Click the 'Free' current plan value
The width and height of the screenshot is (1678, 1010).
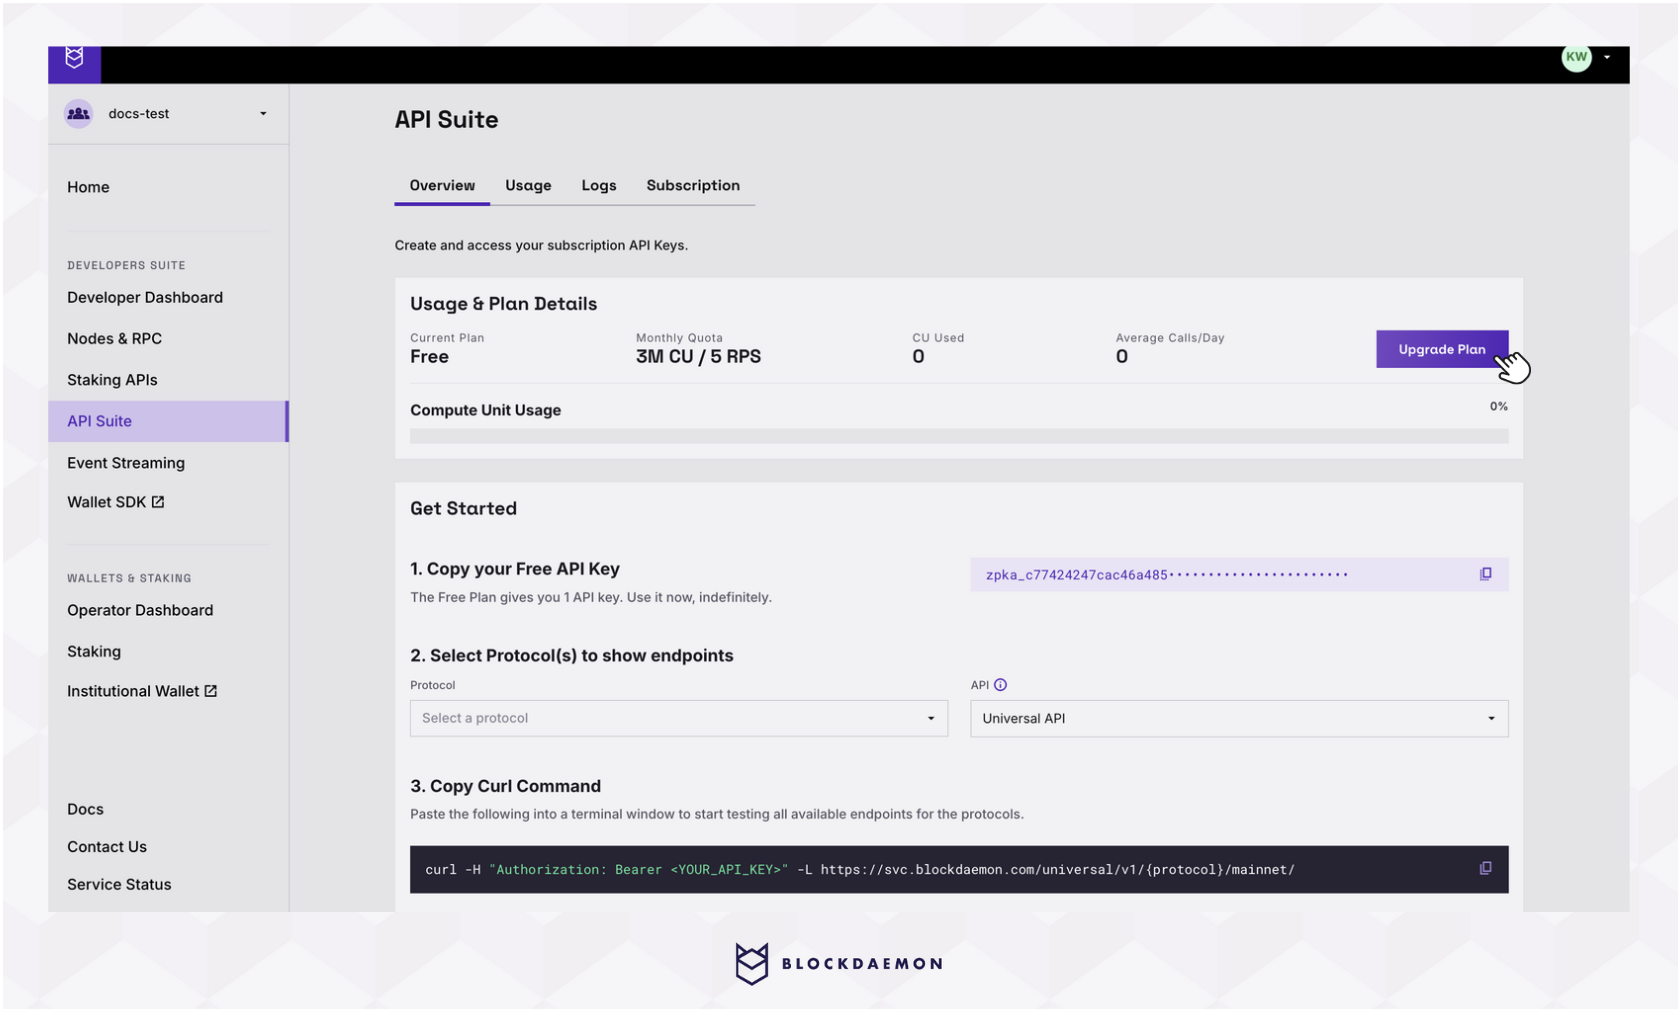(x=429, y=357)
